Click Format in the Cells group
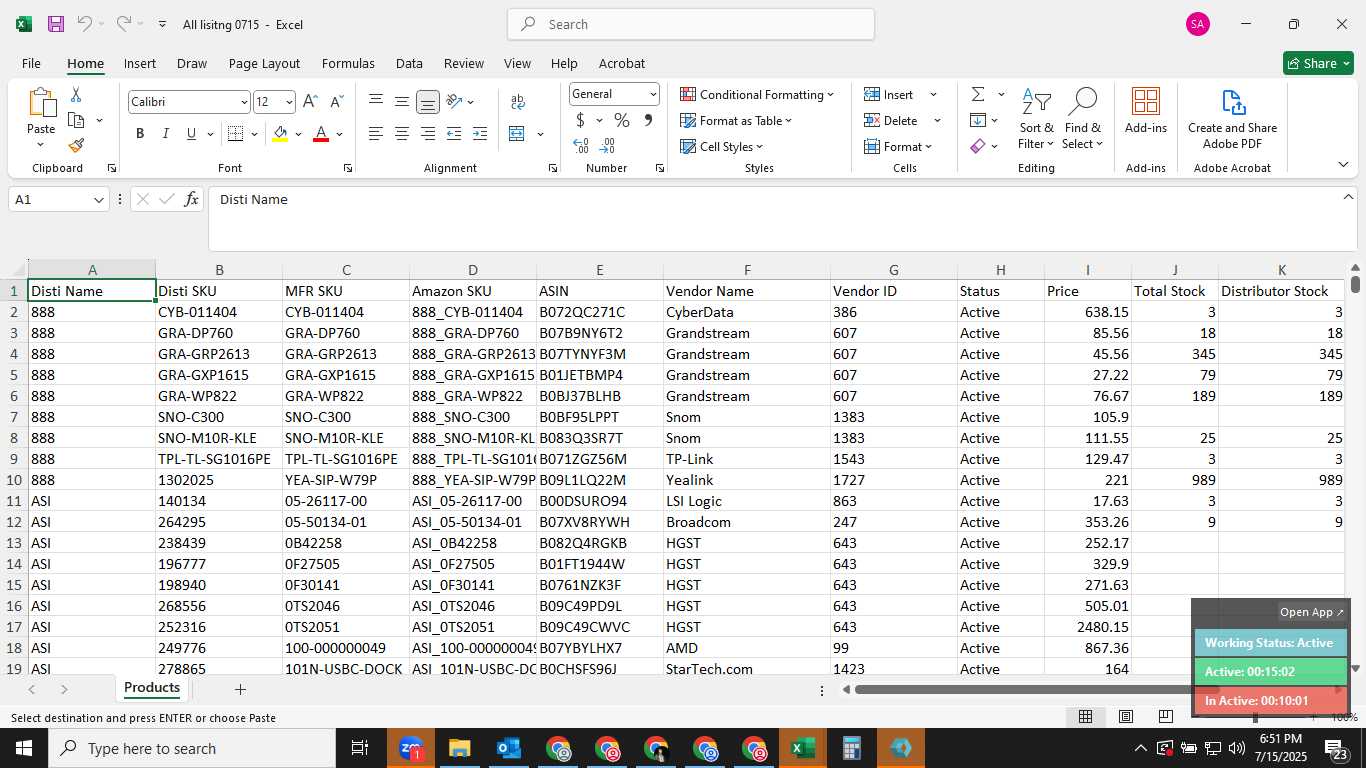The height and width of the screenshot is (768, 1366). click(899, 146)
